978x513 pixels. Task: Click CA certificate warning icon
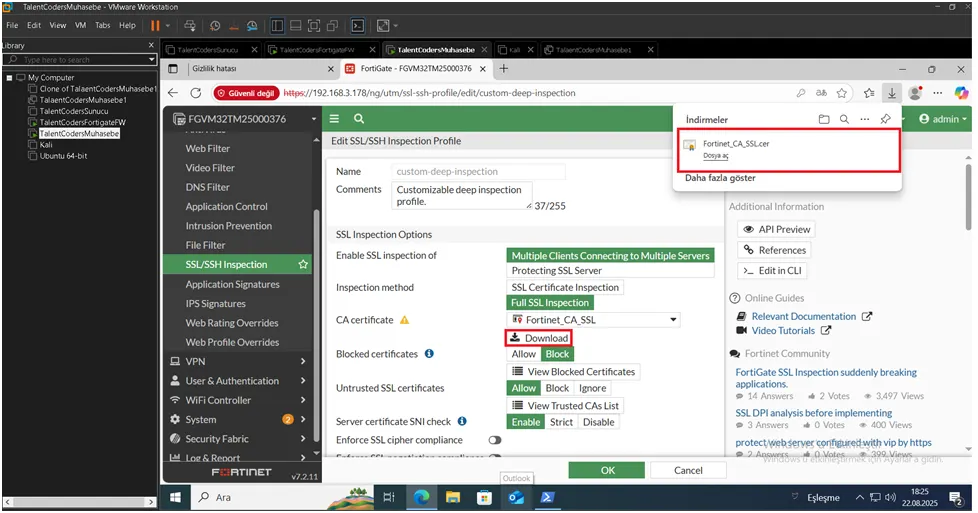pyautogui.click(x=404, y=320)
